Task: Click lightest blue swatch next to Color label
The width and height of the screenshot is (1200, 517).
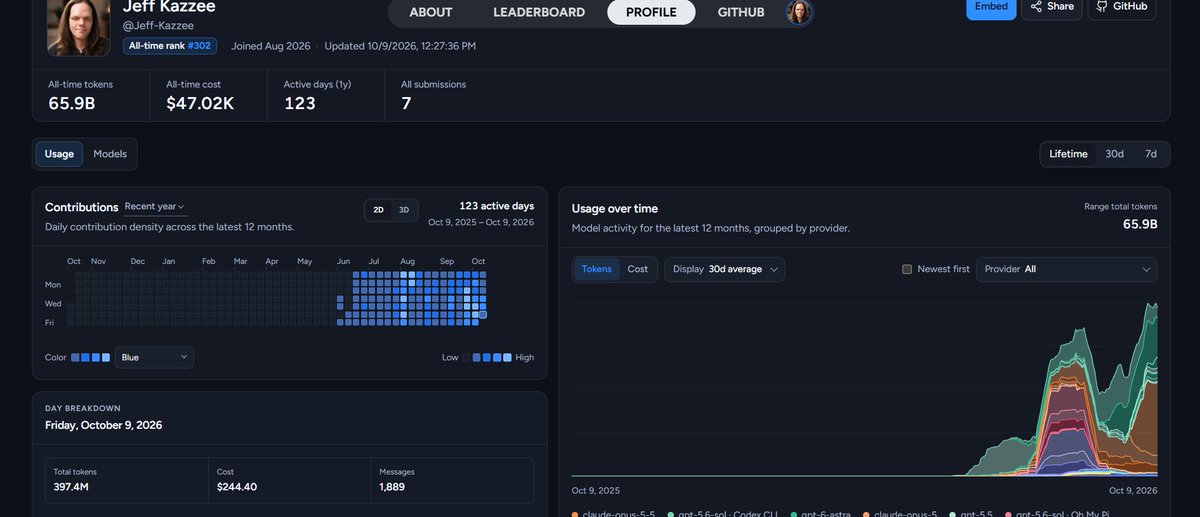Action: [106, 357]
